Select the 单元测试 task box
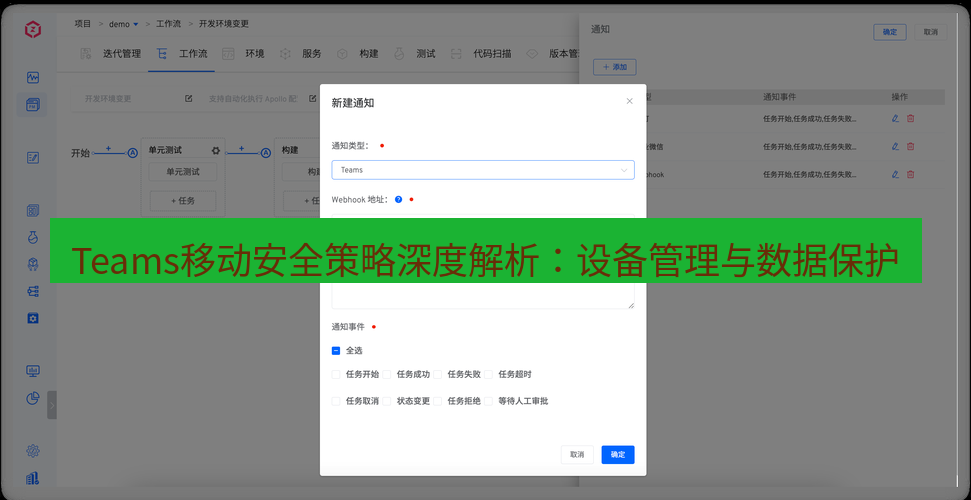 [x=183, y=172]
